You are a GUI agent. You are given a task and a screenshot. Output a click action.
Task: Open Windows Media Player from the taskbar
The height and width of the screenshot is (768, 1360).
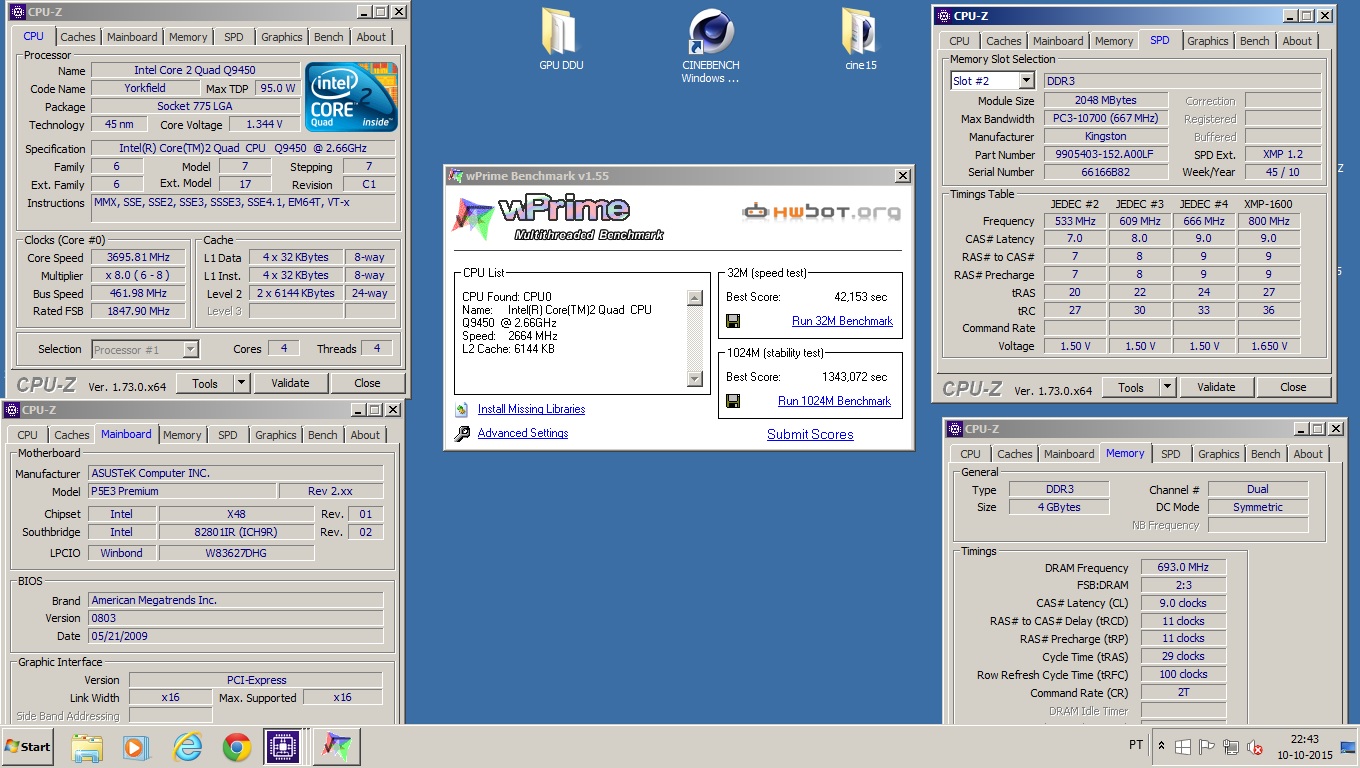pyautogui.click(x=136, y=747)
